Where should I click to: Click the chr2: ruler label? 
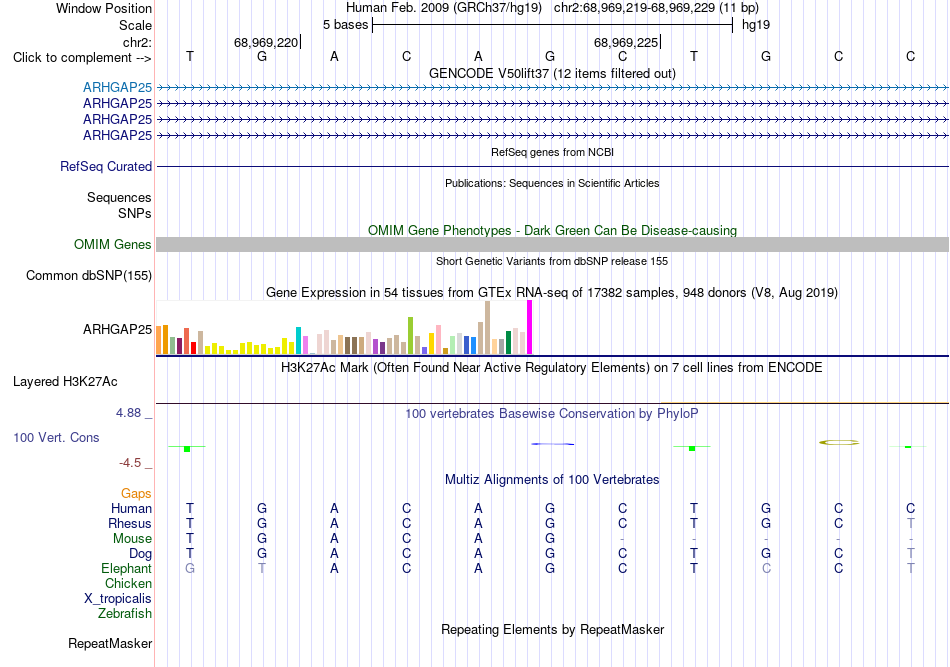(138, 42)
